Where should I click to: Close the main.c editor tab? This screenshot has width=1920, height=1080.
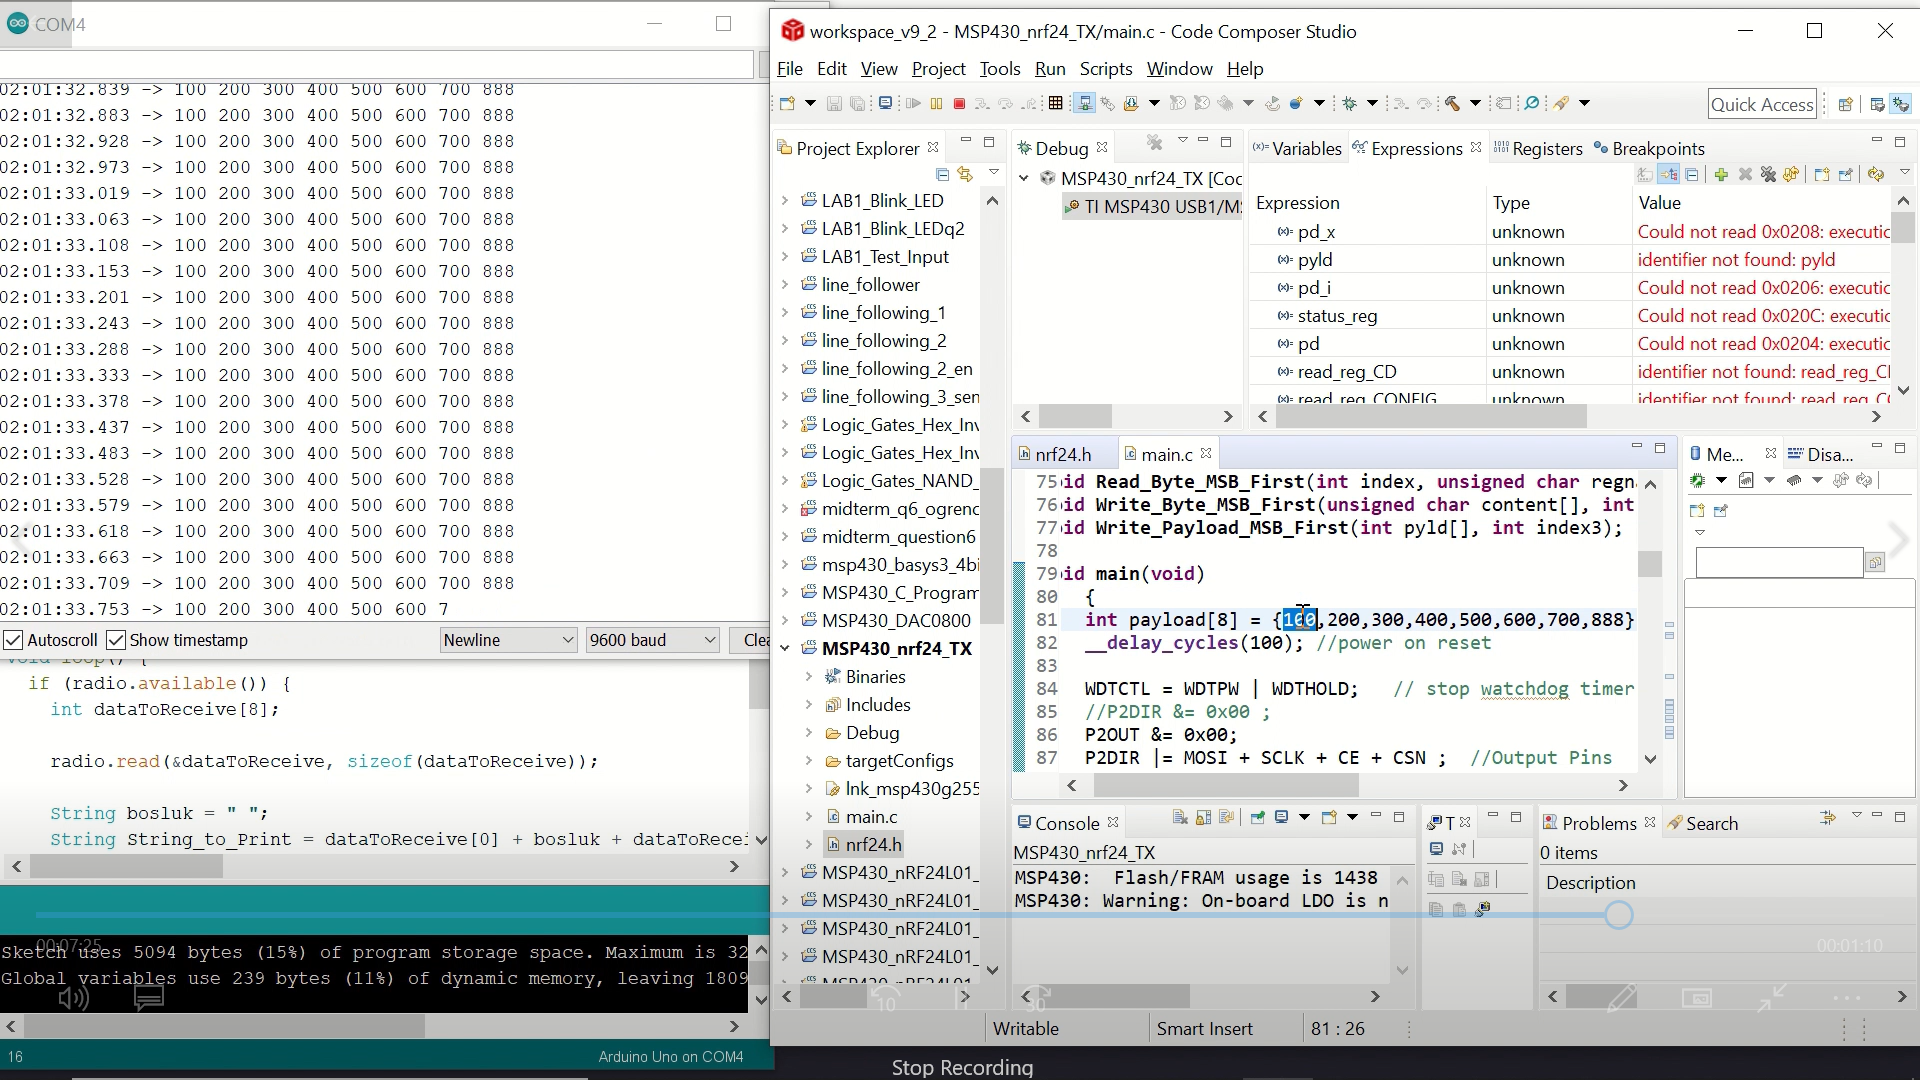[x=1207, y=453]
